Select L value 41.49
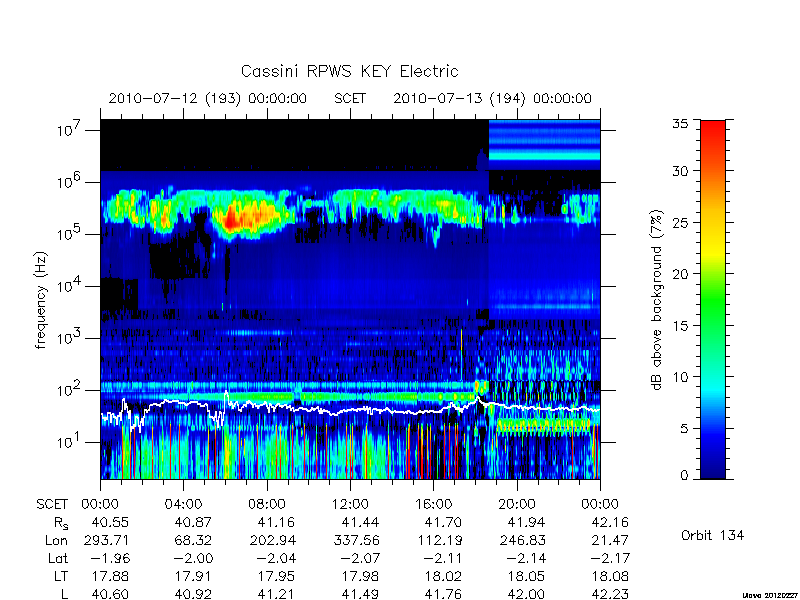The height and width of the screenshot is (600, 800). (360, 594)
